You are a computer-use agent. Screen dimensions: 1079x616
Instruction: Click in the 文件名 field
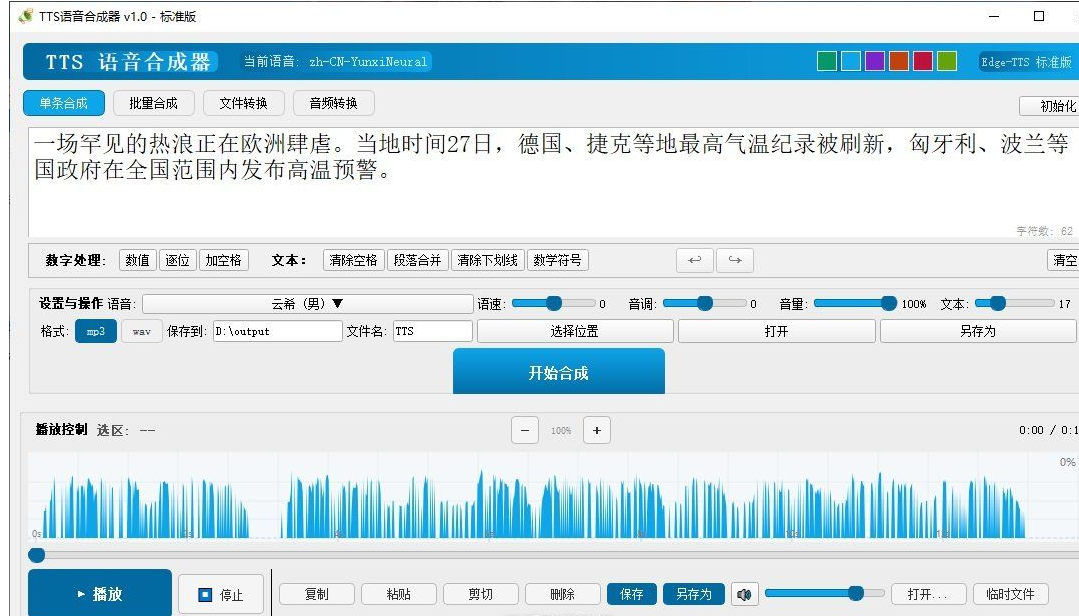(433, 331)
